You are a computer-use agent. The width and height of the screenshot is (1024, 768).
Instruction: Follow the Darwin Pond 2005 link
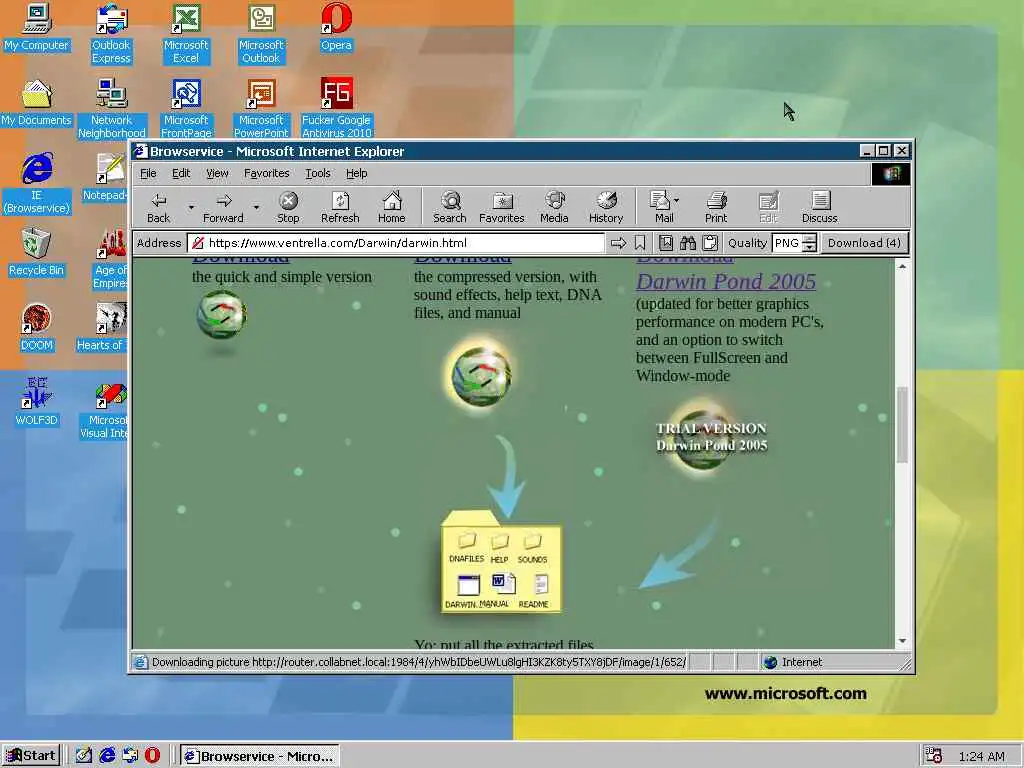[x=726, y=281]
